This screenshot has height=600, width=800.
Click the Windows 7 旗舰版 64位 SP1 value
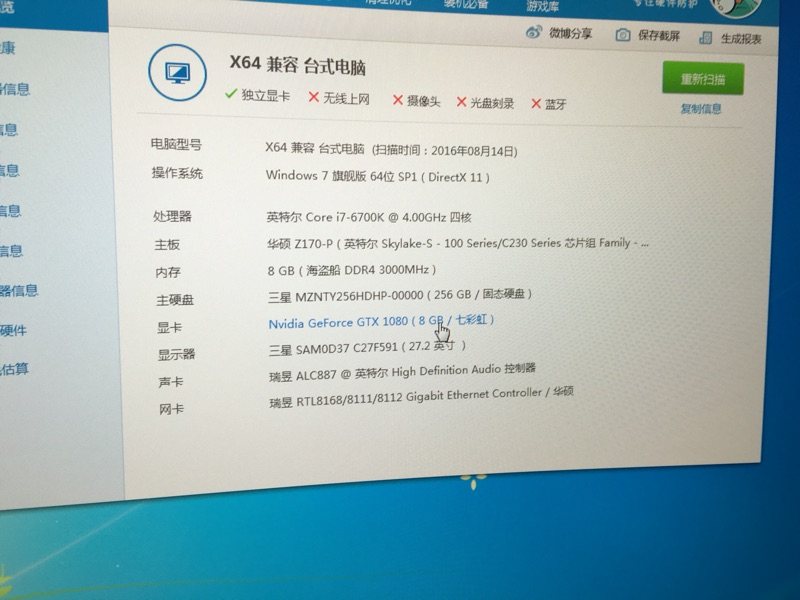[378, 176]
